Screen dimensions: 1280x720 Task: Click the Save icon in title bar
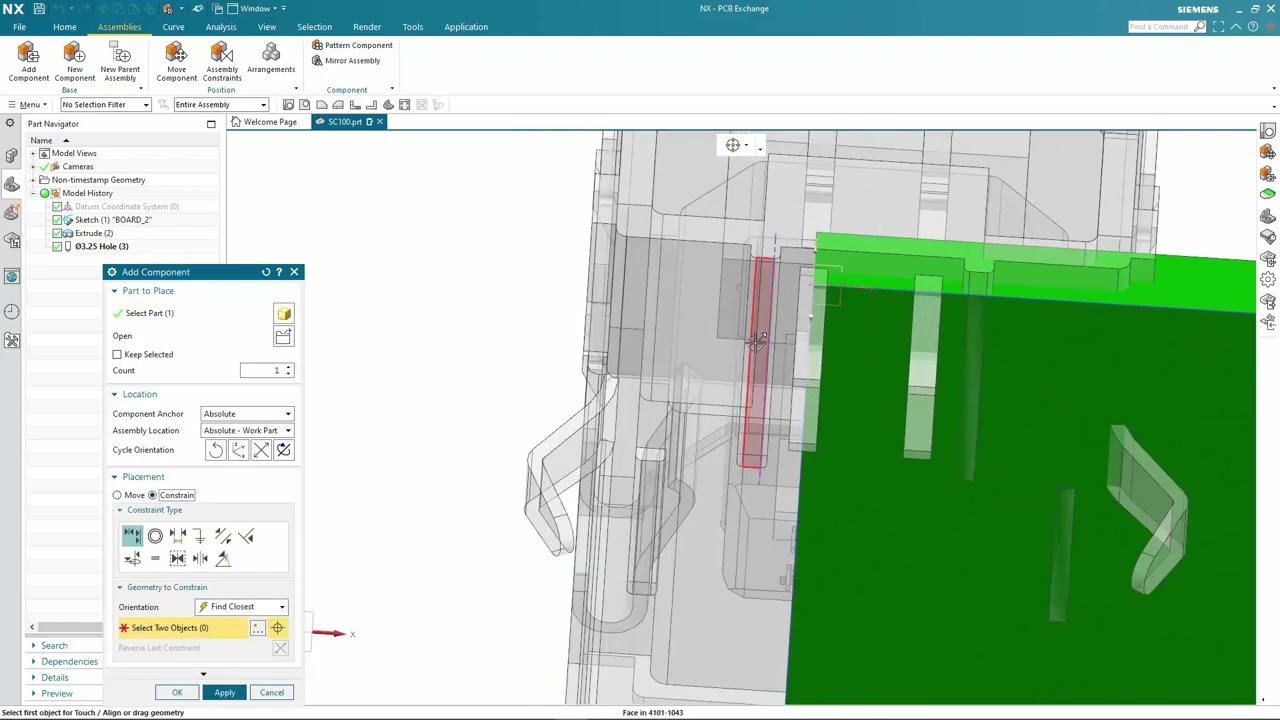[x=39, y=9]
